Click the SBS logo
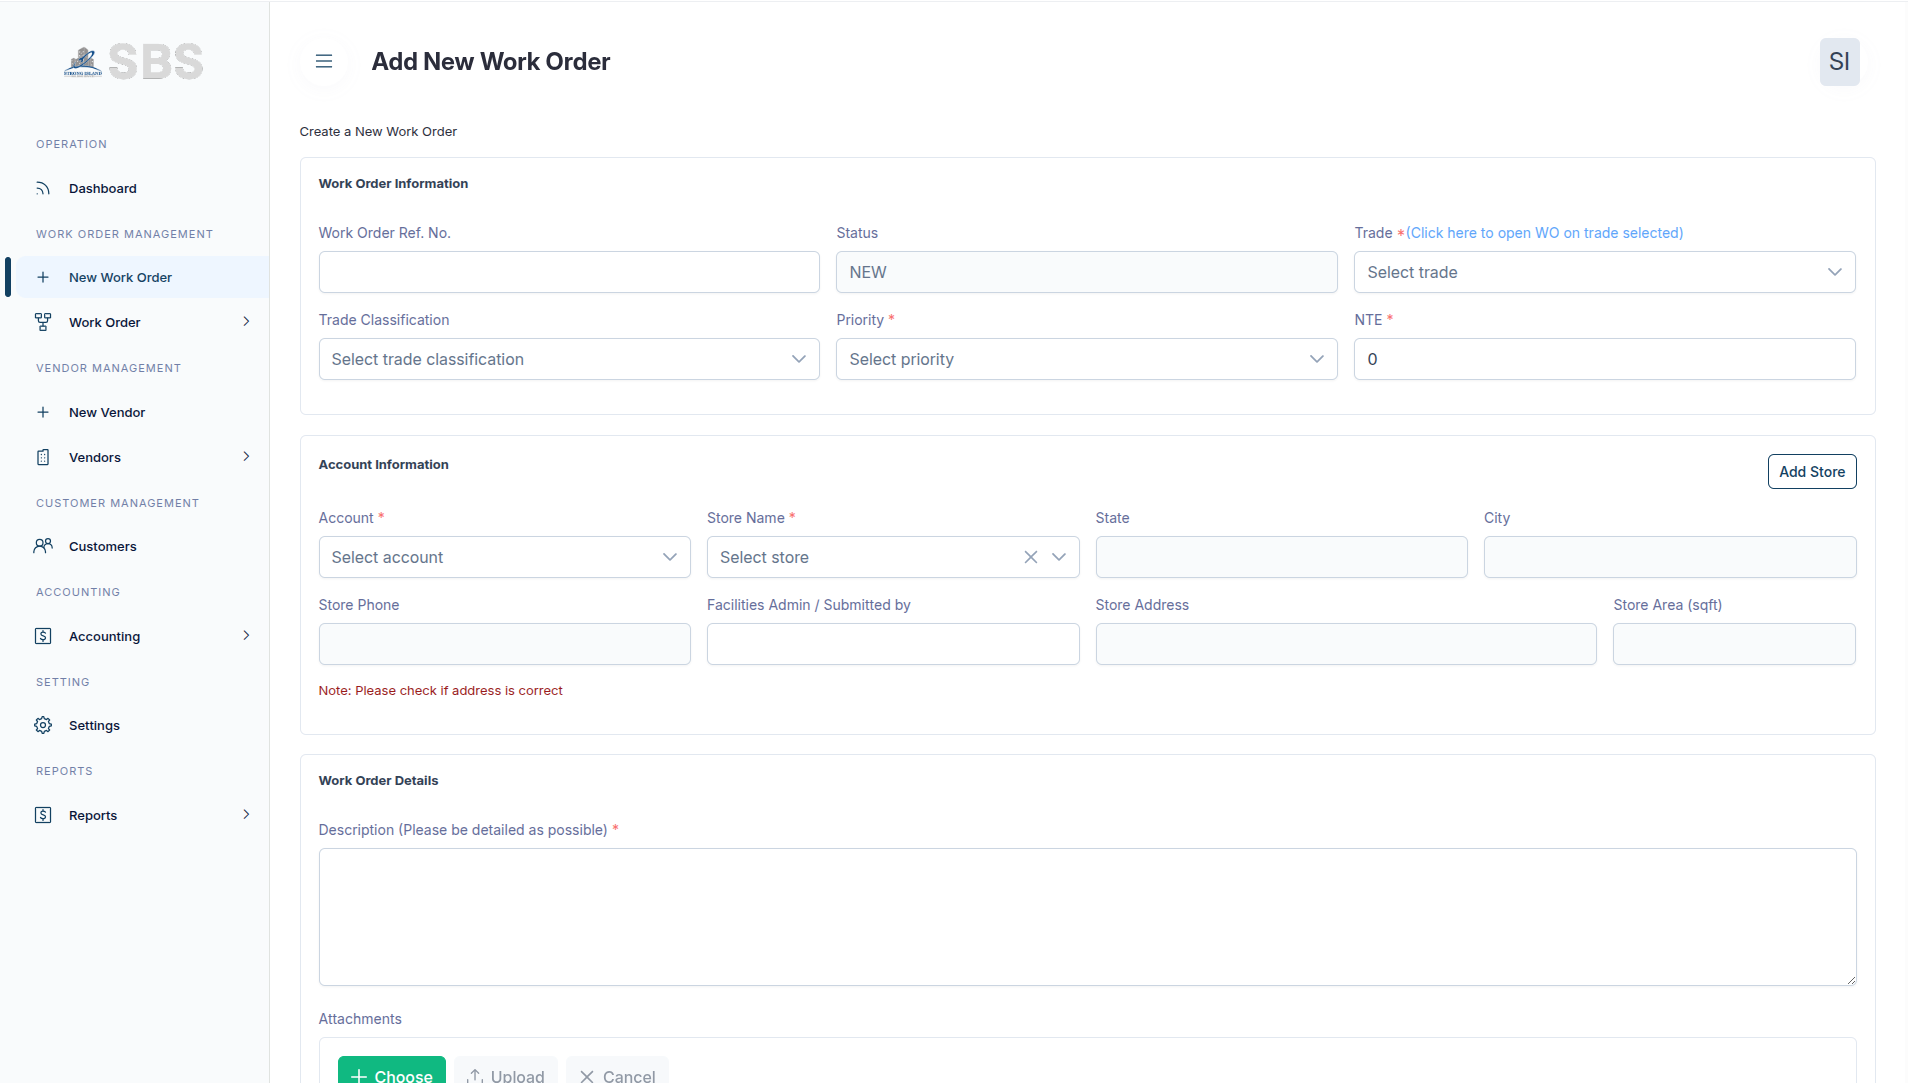This screenshot has width=1908, height=1083. (x=134, y=62)
